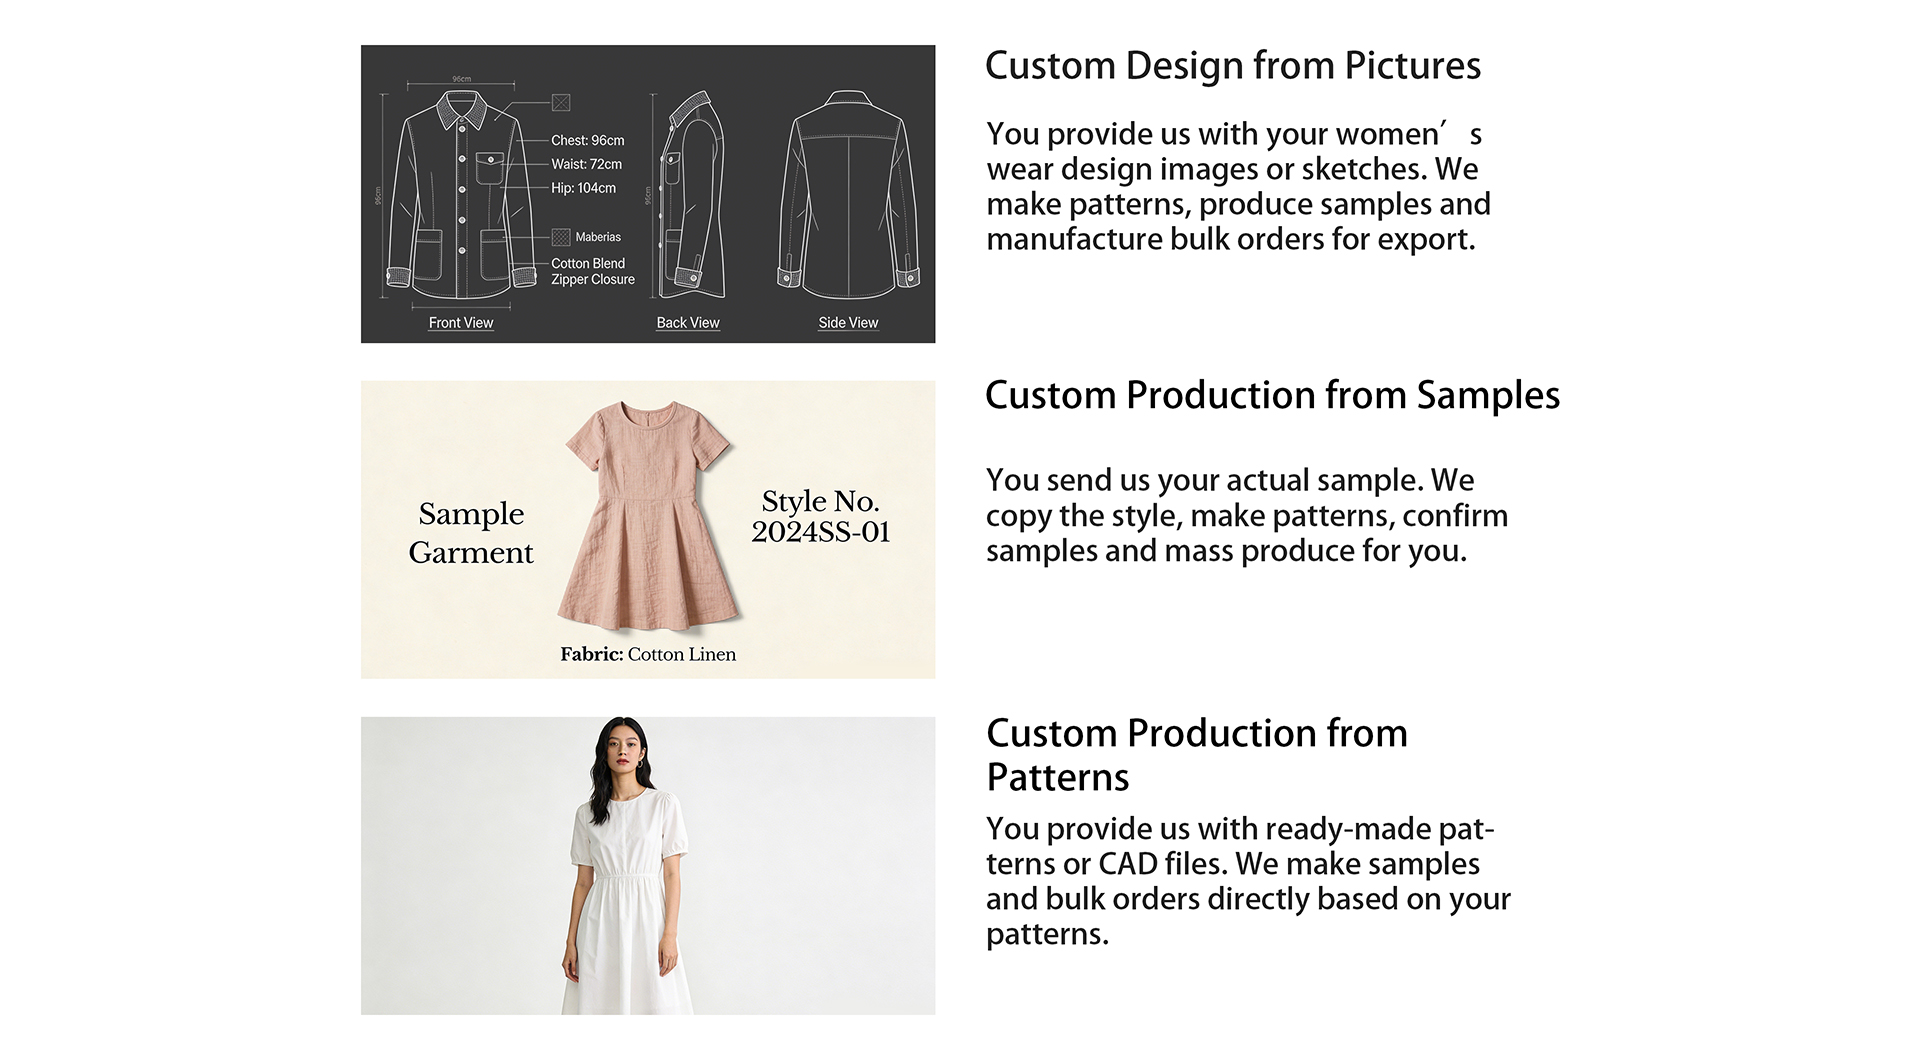Click the fabric swatch icon beside Maberias

click(561, 237)
